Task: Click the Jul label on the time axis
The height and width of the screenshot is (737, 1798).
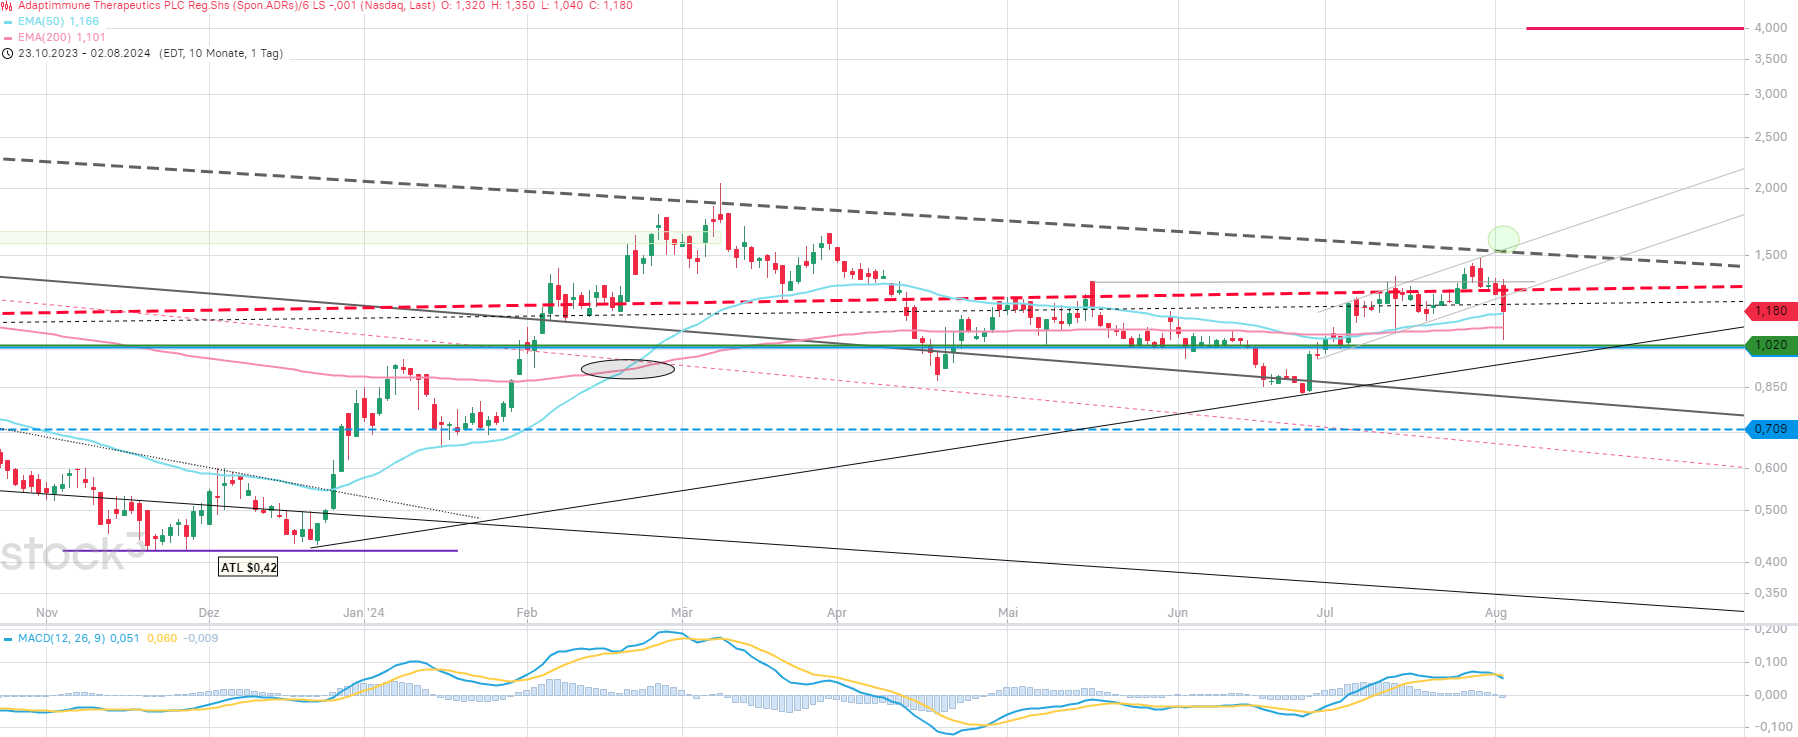Action: pos(1325,613)
